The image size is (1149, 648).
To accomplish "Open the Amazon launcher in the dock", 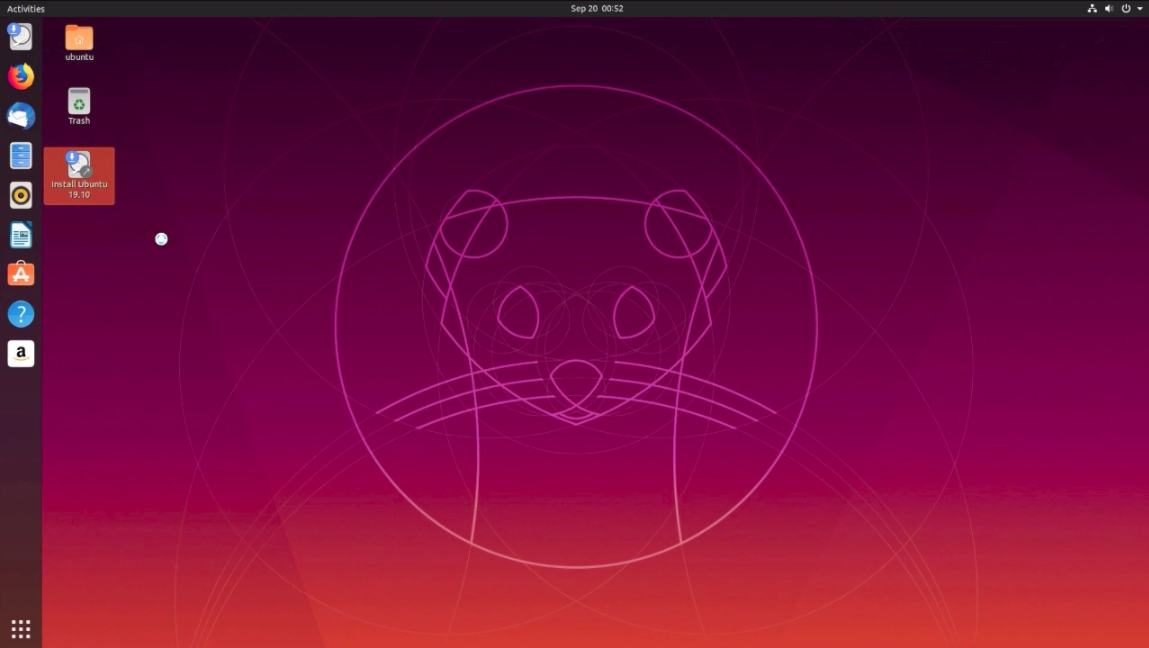I will point(21,353).
